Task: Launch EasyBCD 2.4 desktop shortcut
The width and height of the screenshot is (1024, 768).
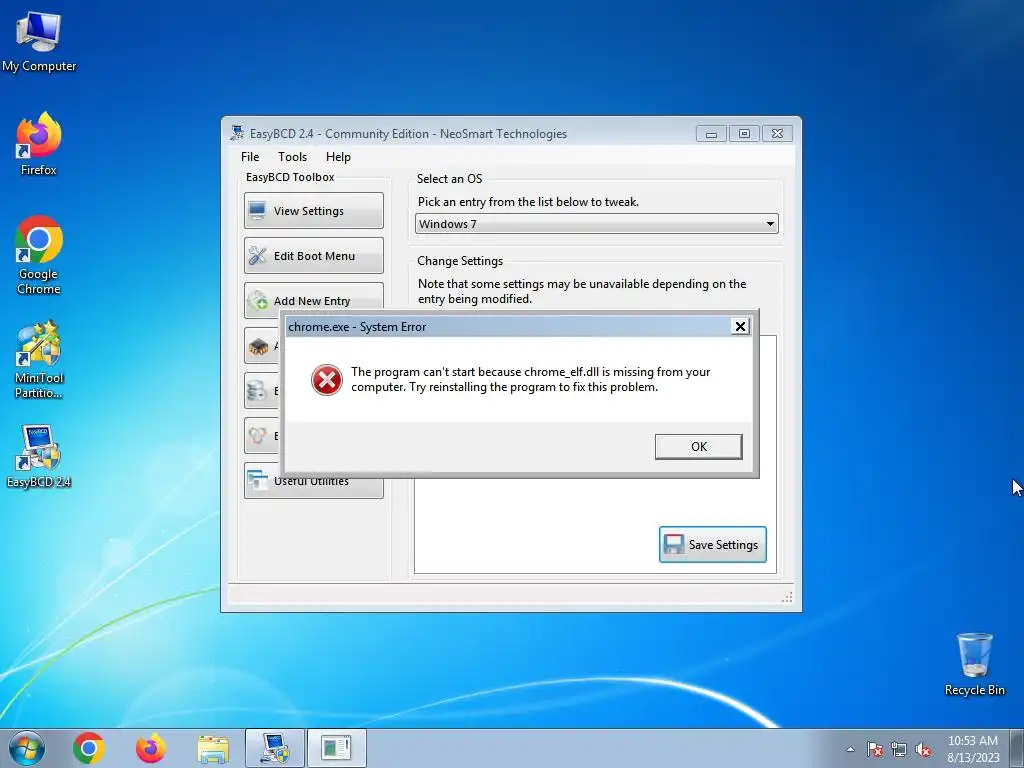Action: pos(39,456)
